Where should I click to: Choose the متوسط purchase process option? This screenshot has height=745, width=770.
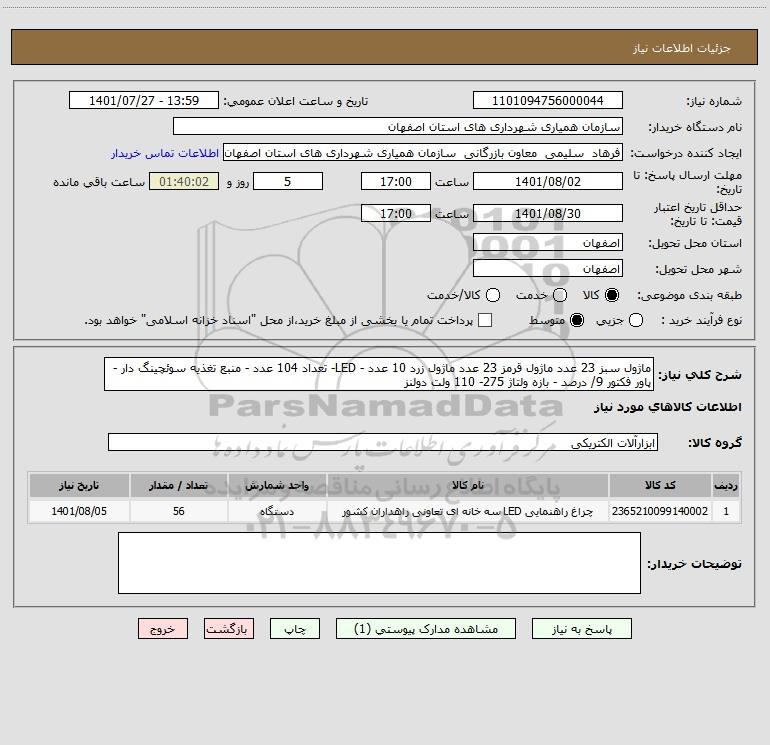pyautogui.click(x=577, y=321)
